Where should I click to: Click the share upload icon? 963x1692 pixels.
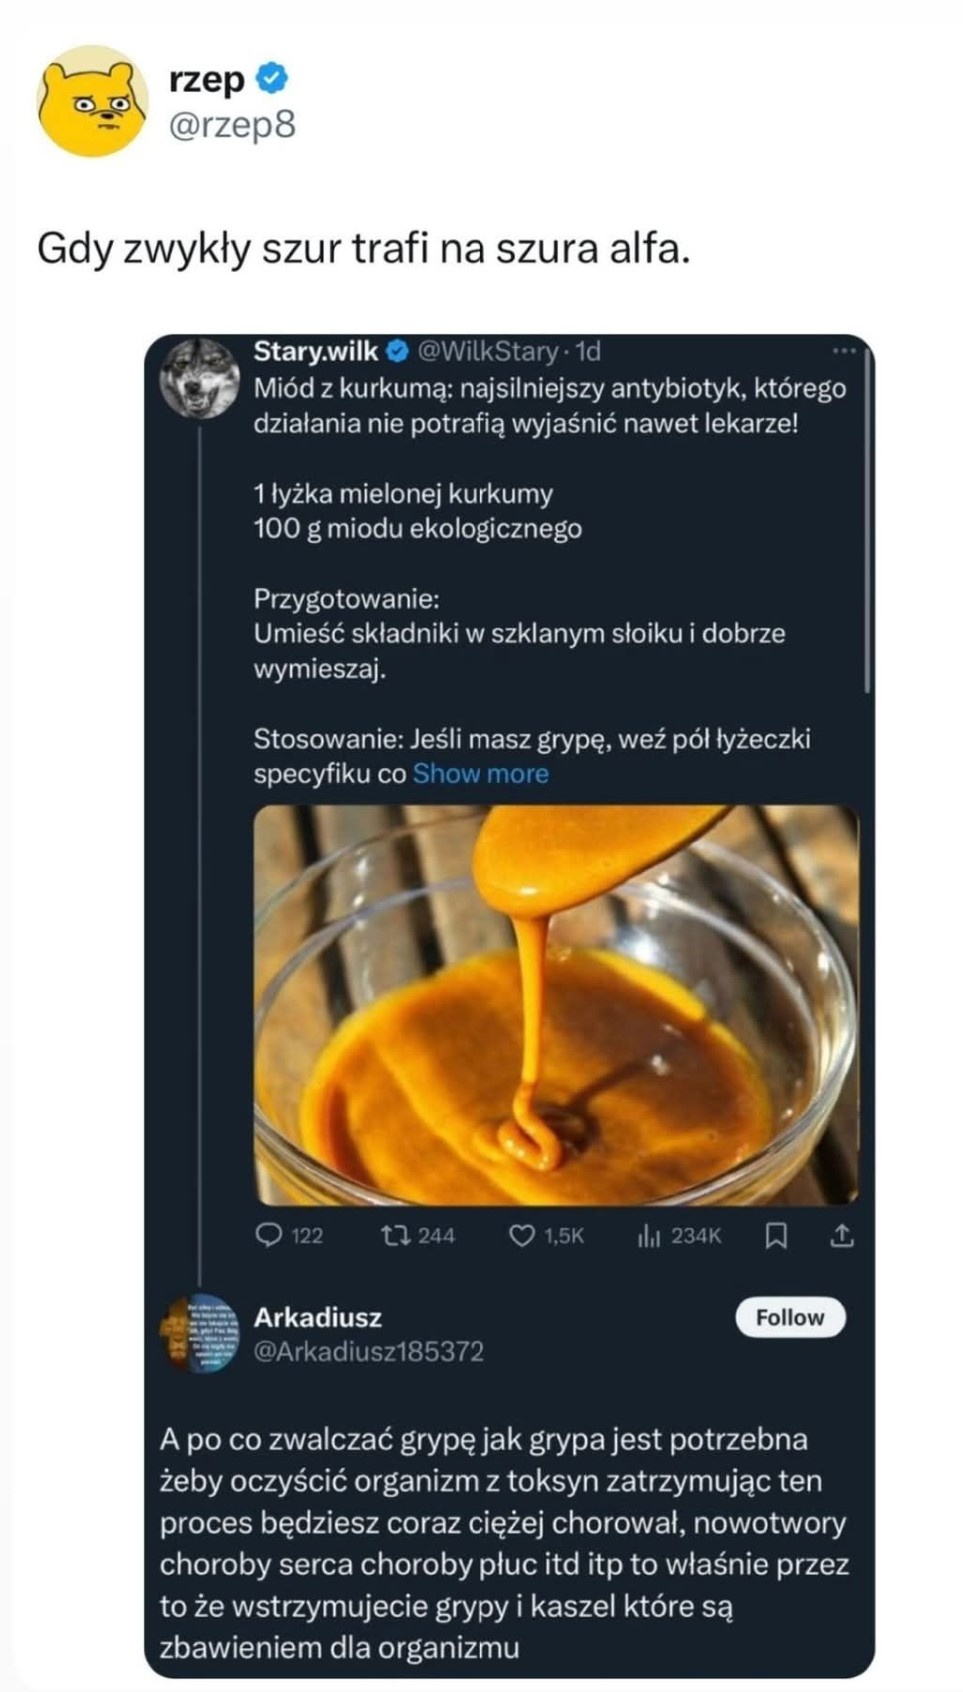click(842, 1237)
